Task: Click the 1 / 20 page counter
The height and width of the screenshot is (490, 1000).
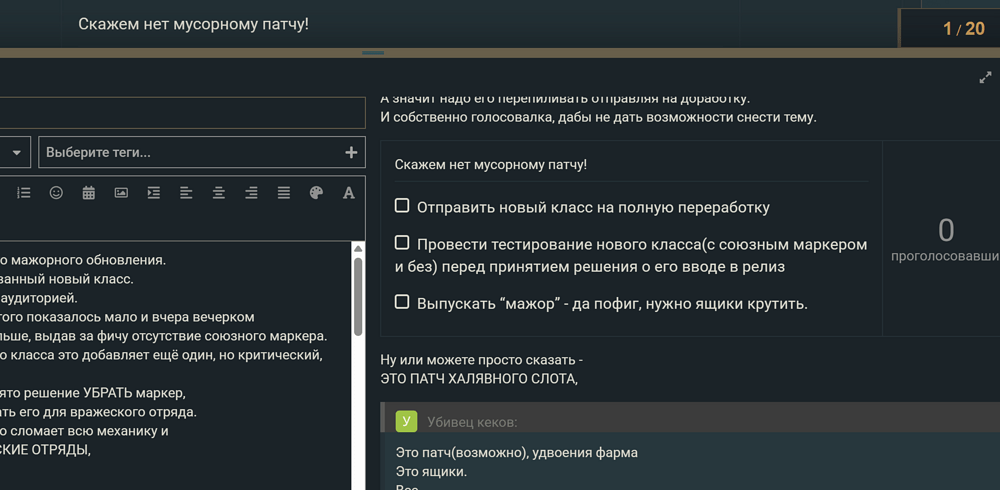Action: coord(963,29)
